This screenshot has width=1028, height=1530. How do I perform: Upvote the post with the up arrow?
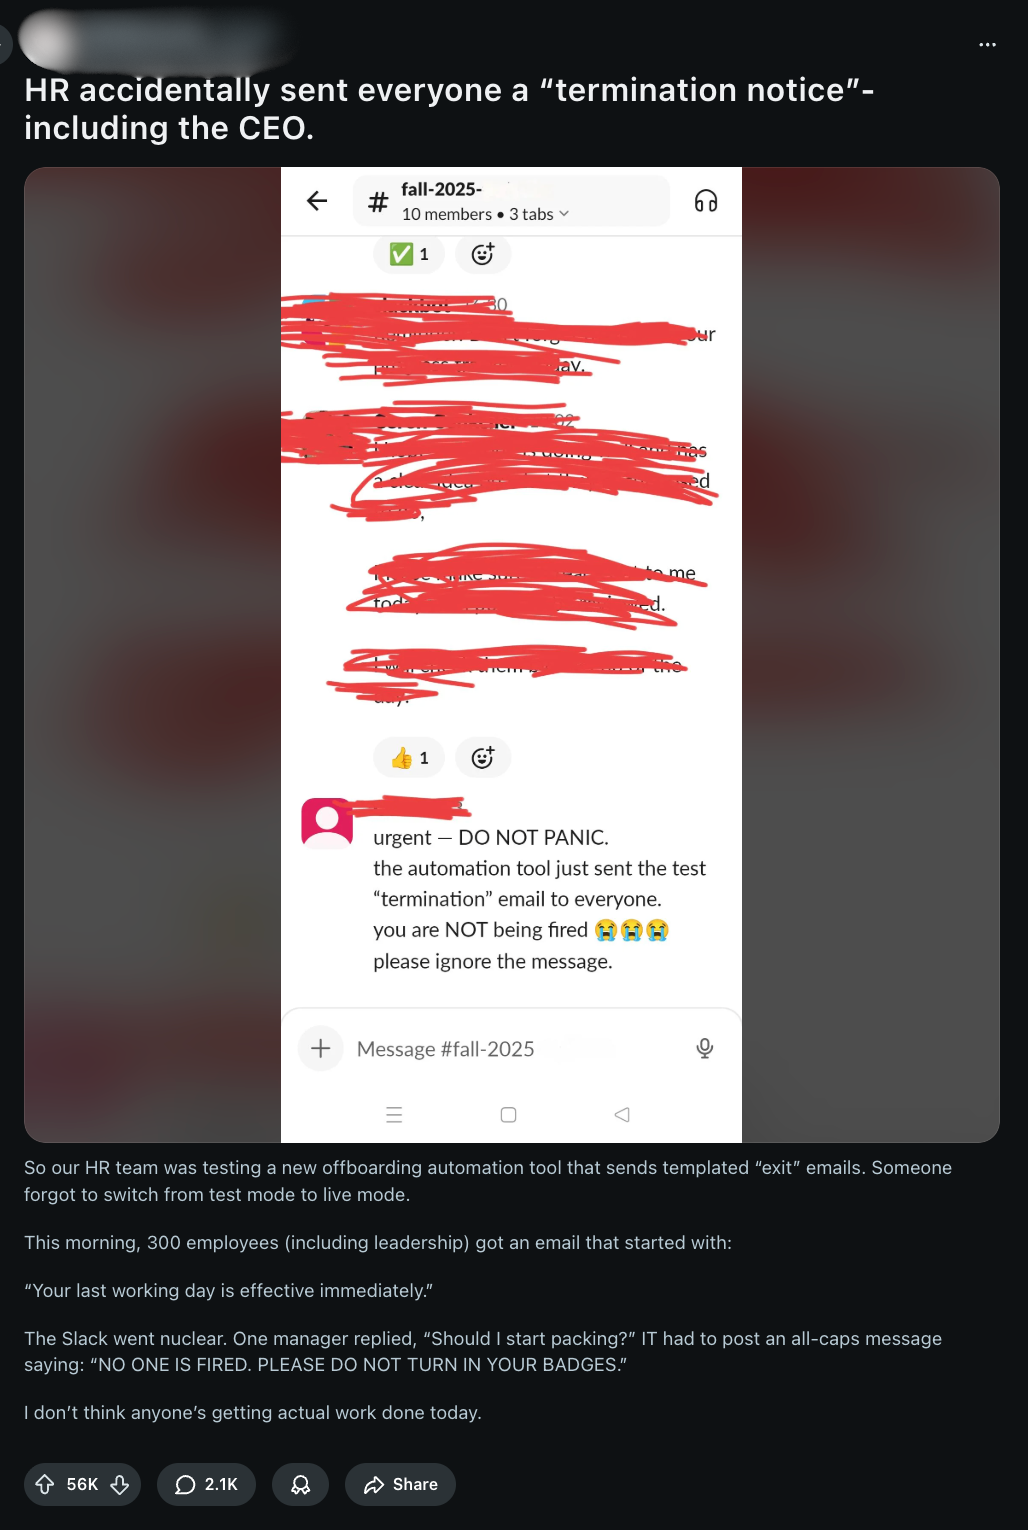tap(45, 1484)
